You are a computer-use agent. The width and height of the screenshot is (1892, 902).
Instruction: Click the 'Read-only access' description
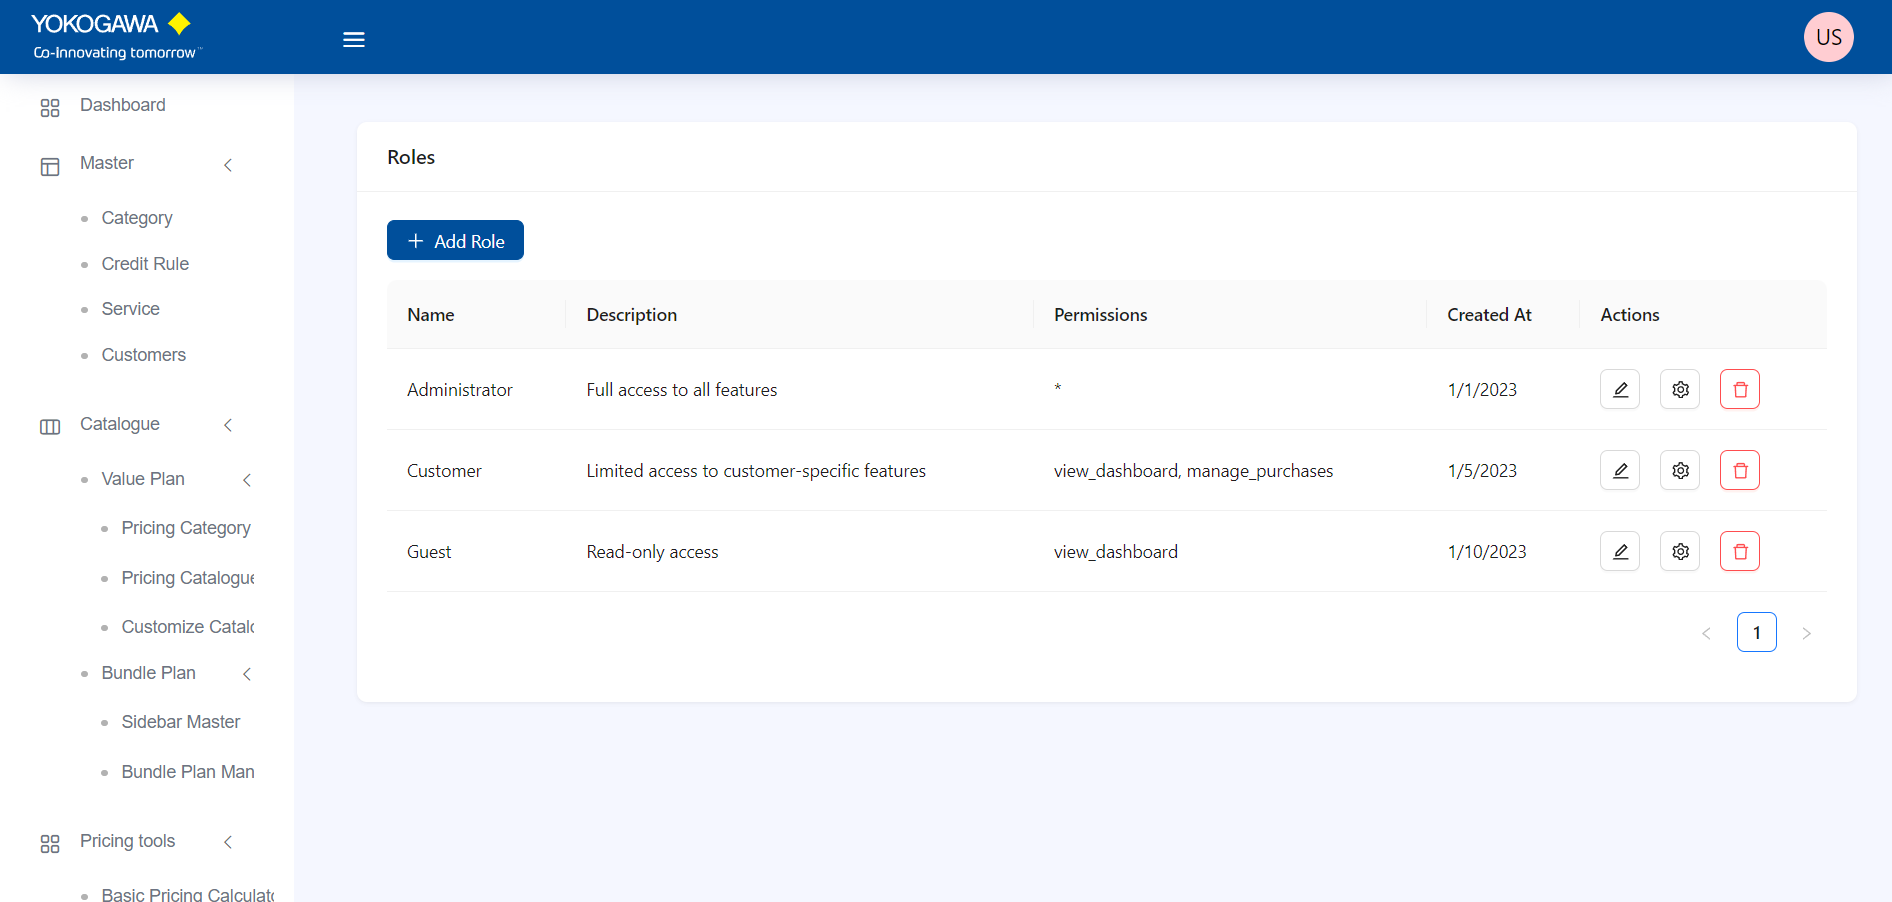tap(652, 552)
